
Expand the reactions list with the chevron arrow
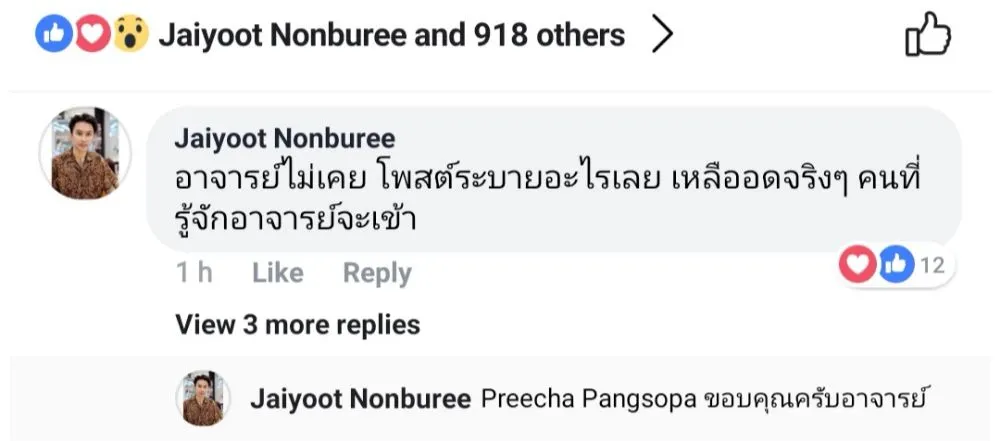[662, 36]
